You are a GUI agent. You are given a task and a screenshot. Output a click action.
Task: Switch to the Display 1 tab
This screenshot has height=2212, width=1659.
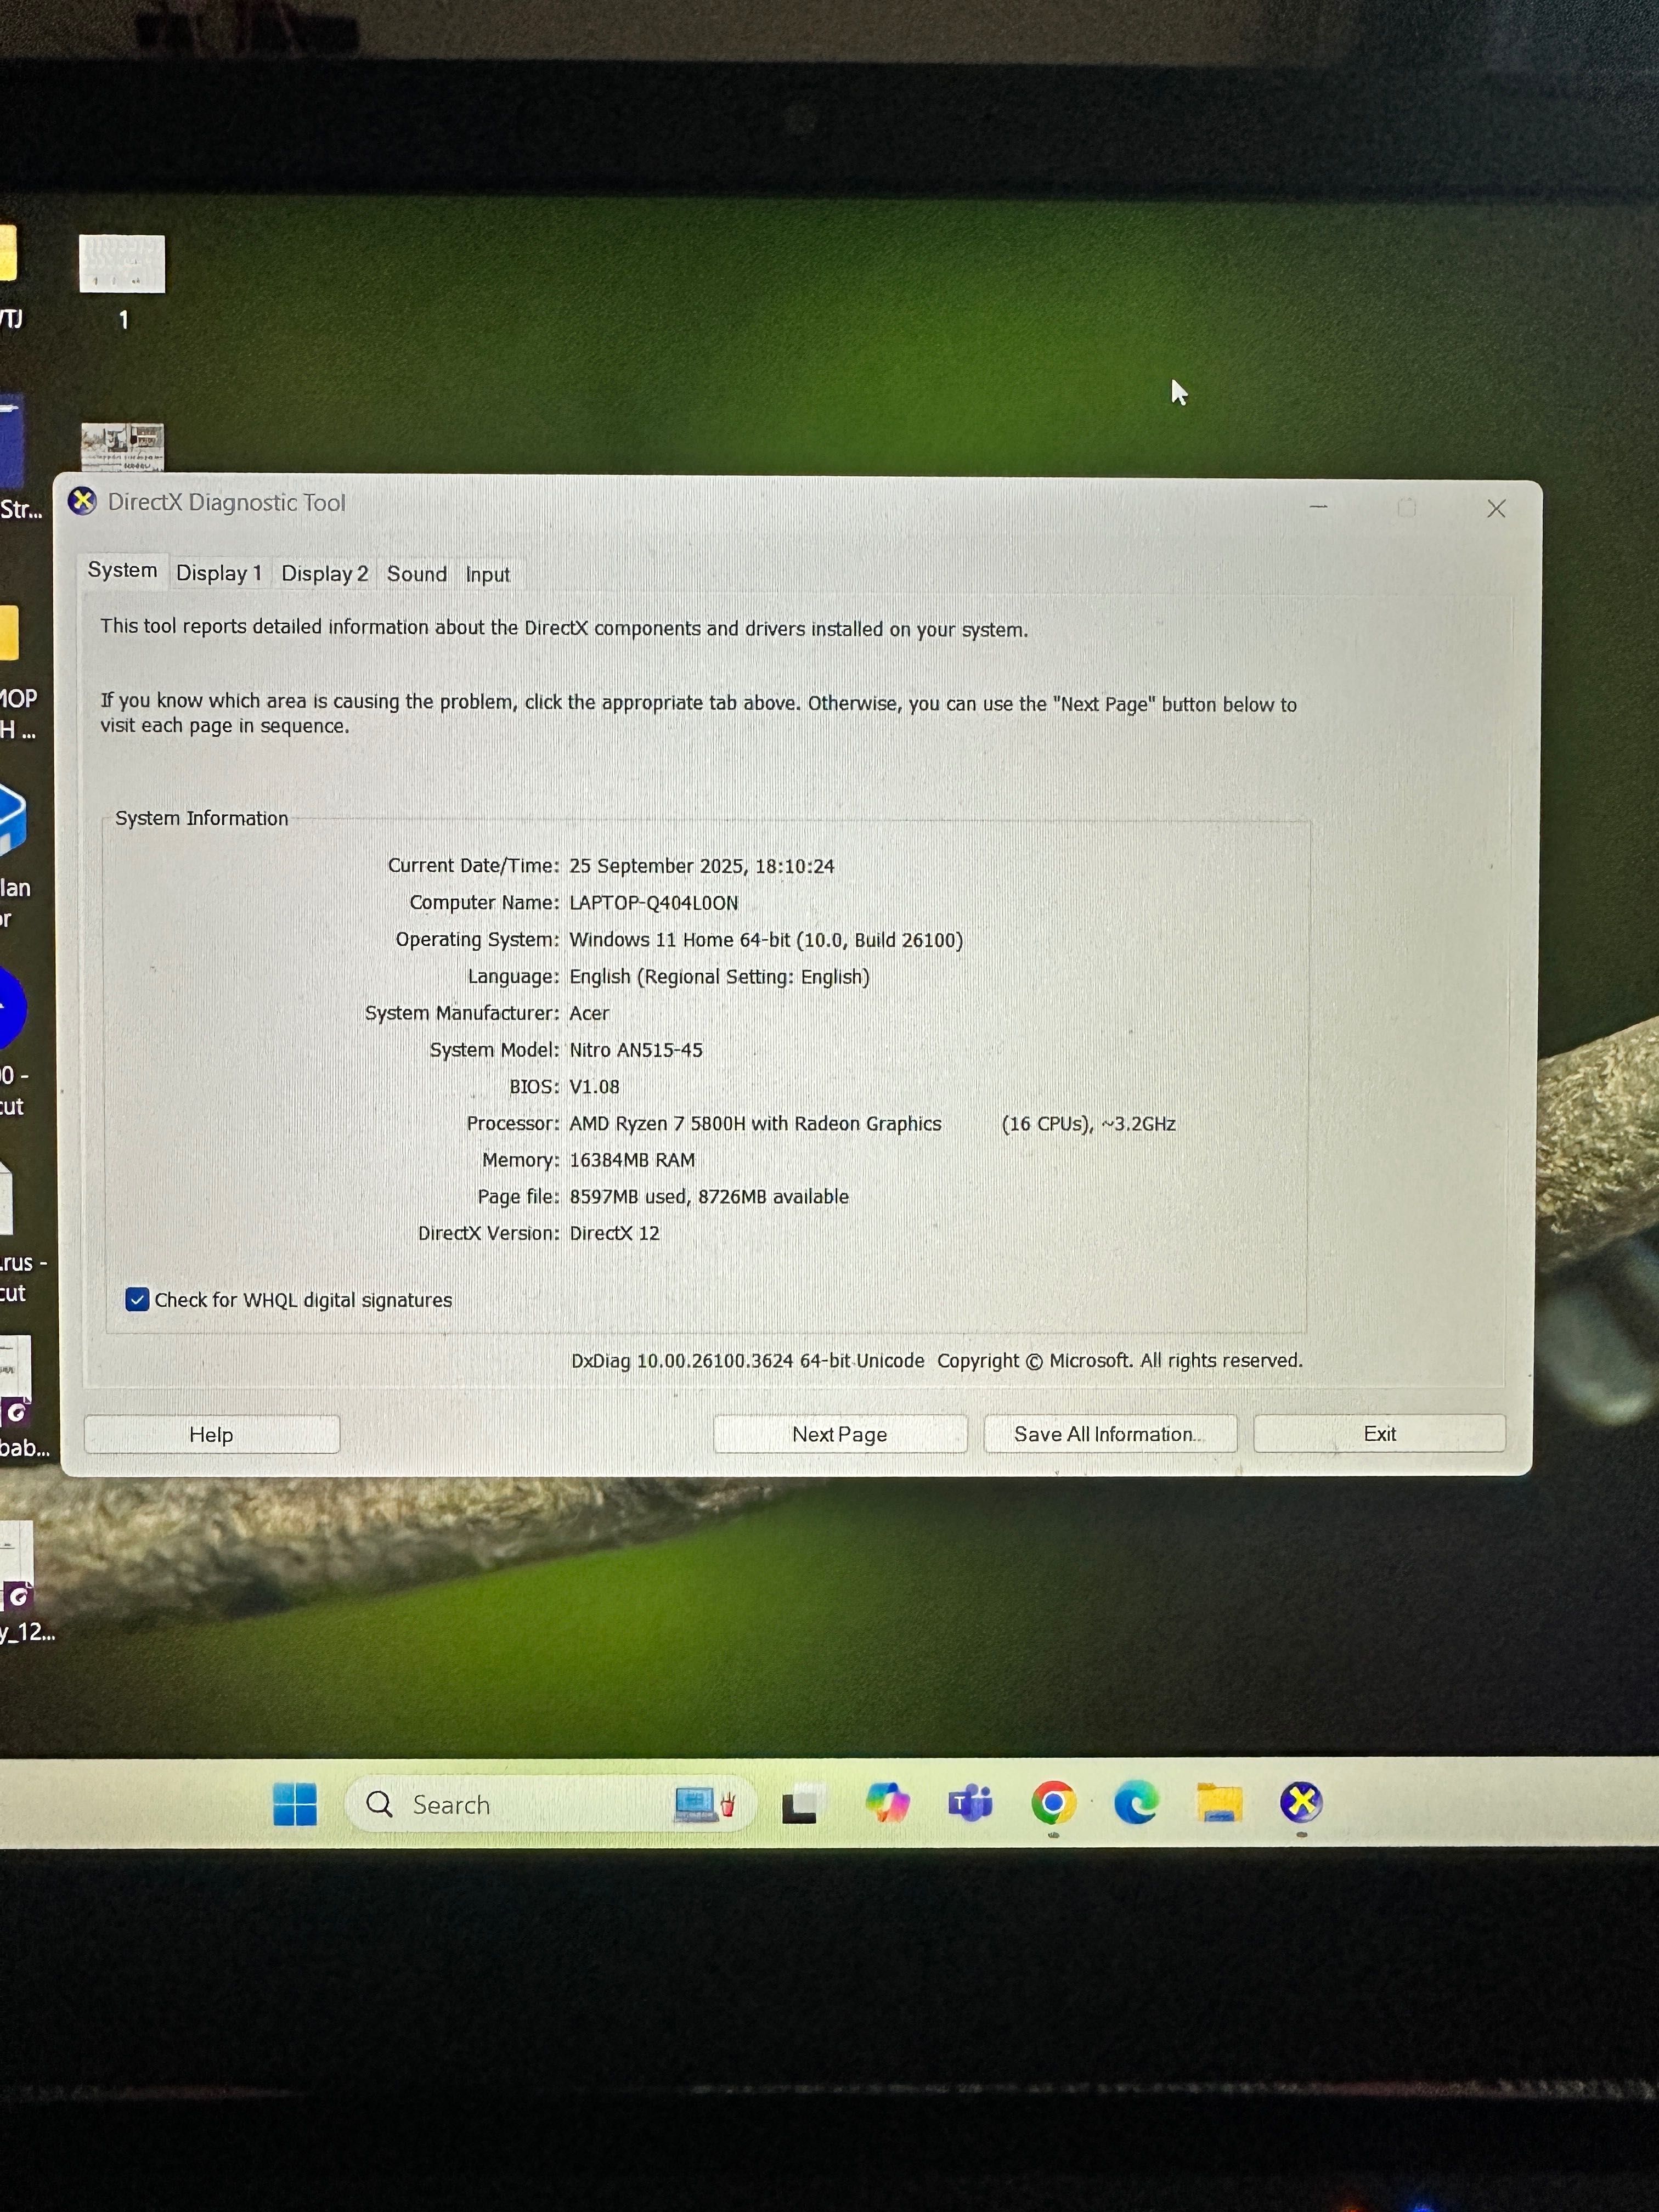(x=218, y=573)
